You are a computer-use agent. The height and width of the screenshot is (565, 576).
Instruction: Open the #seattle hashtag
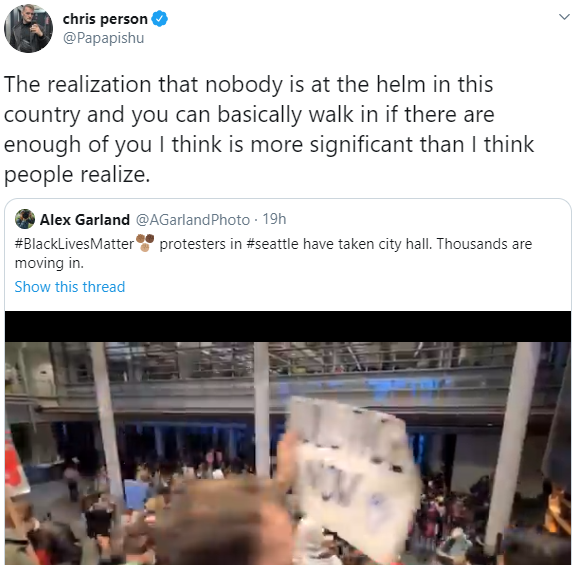coord(272,244)
